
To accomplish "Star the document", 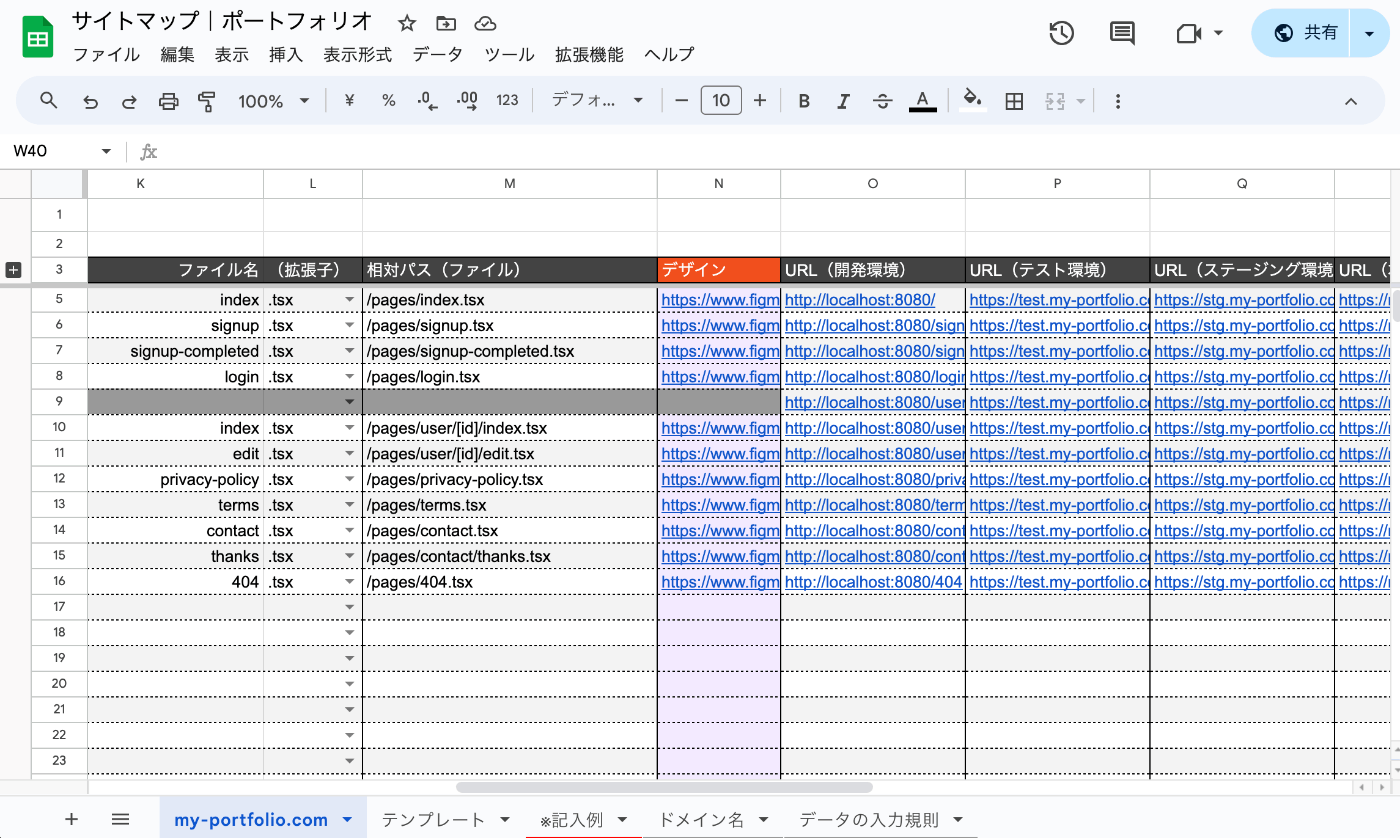I will click(x=407, y=23).
